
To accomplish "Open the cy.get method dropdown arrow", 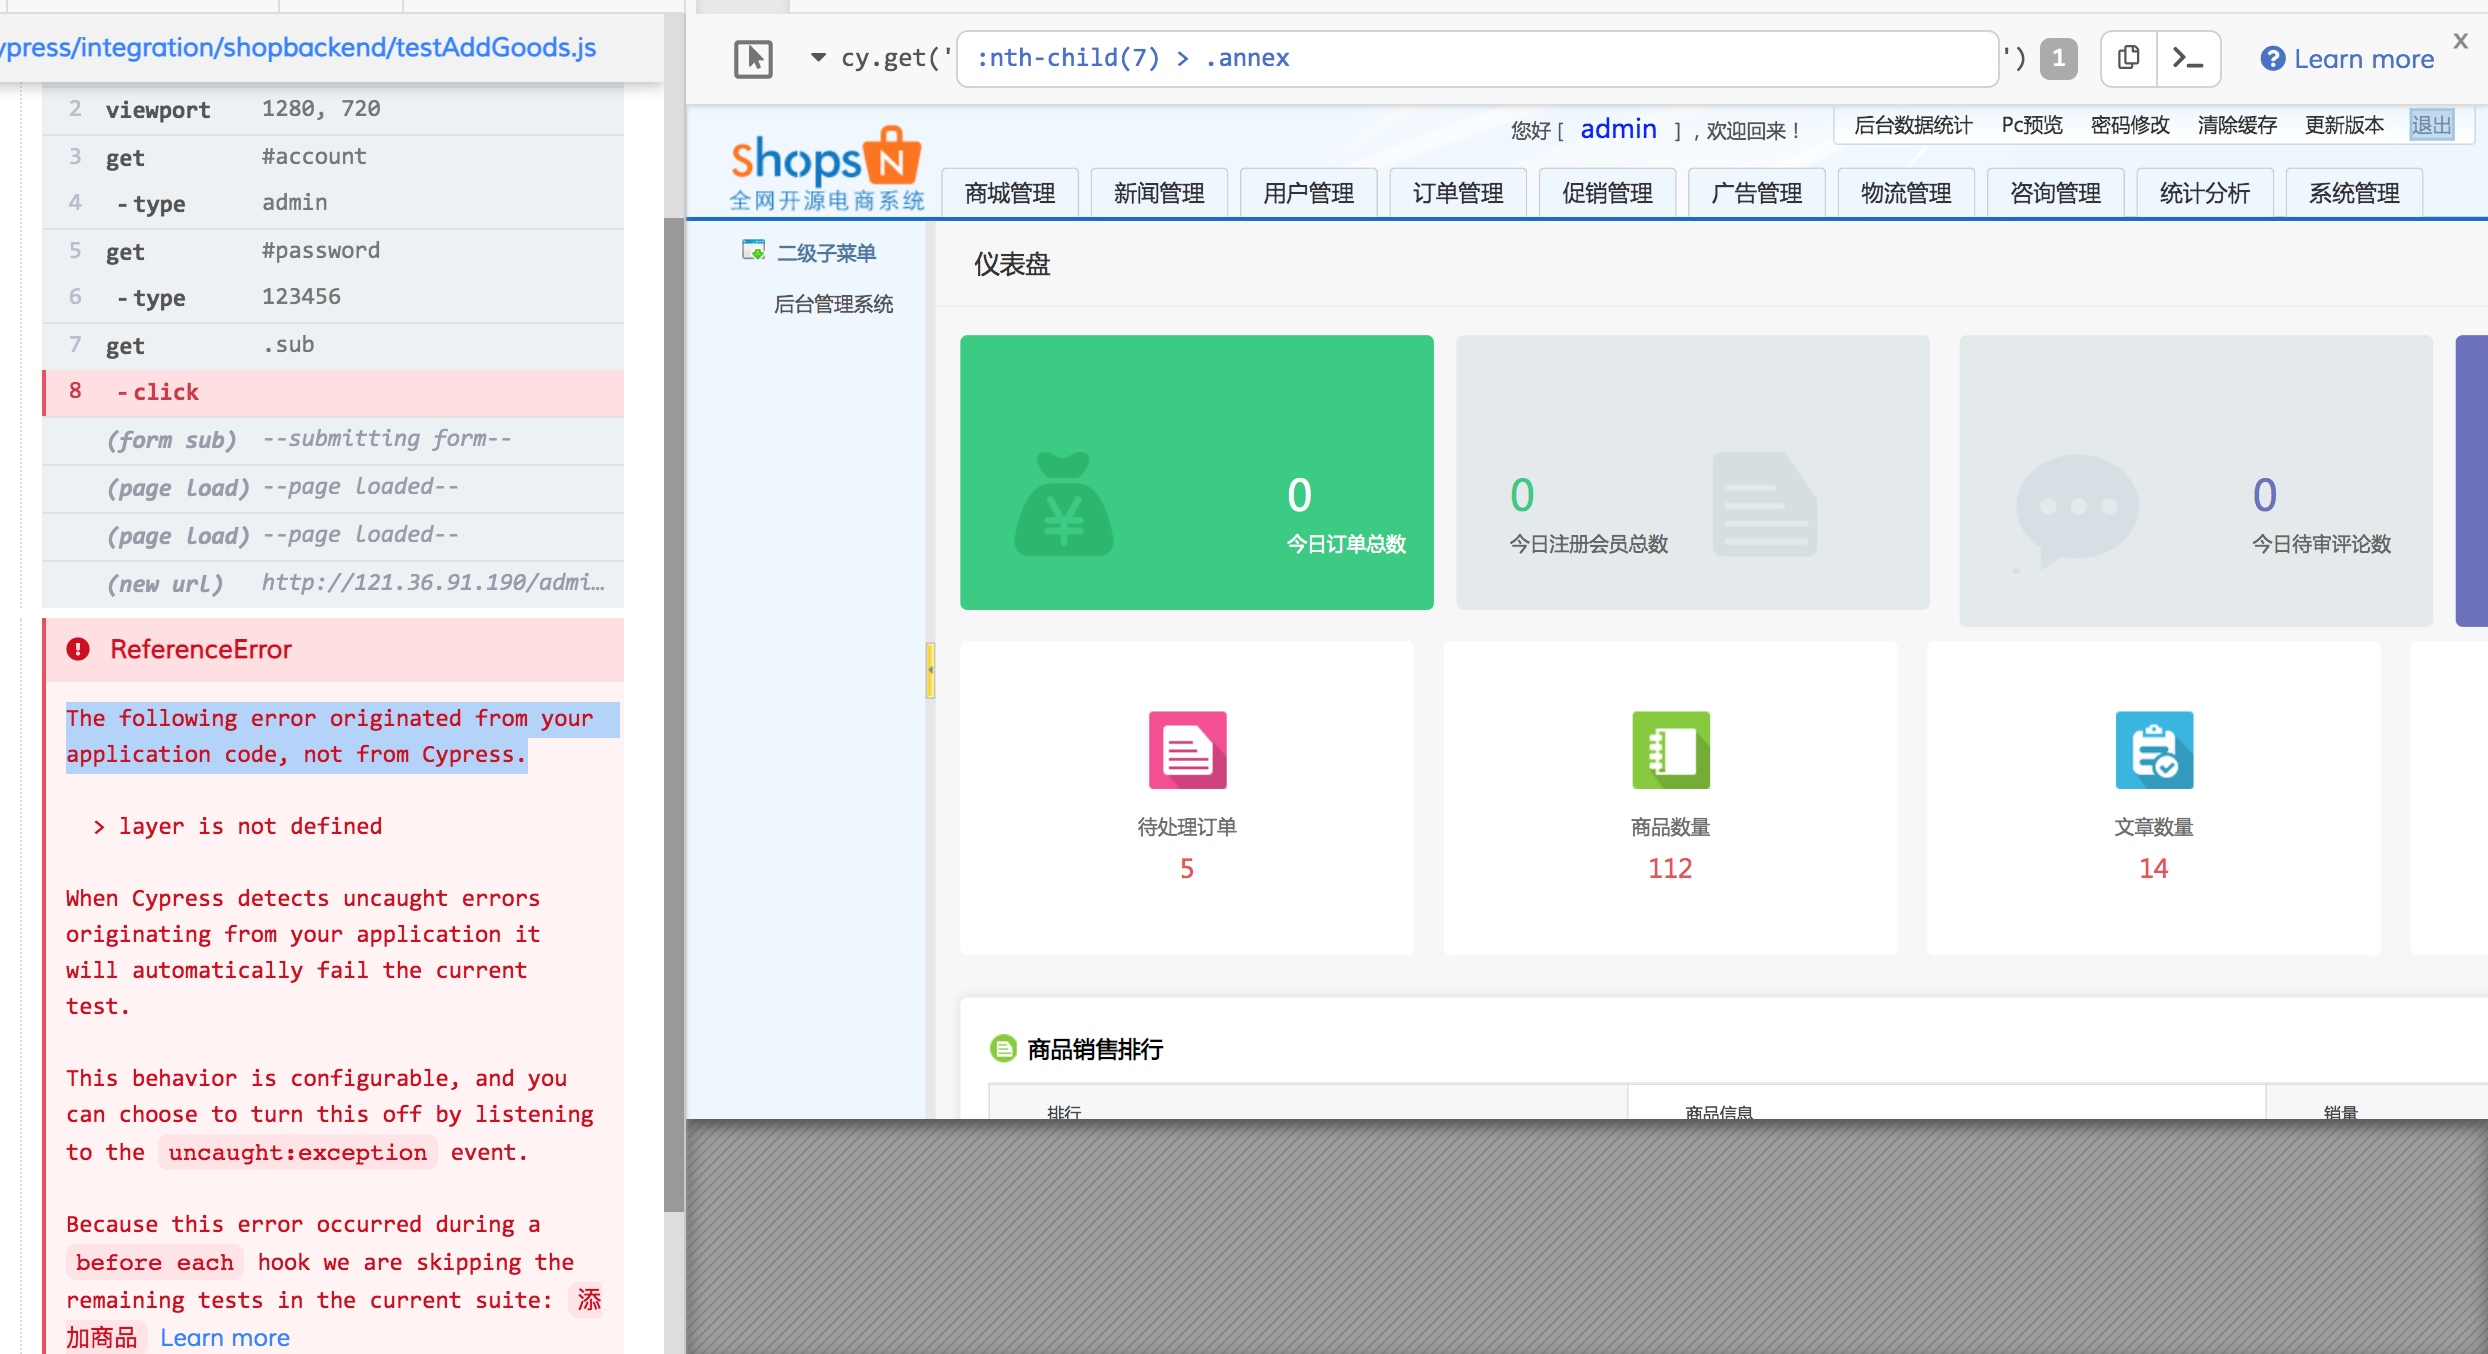I will coord(818,58).
